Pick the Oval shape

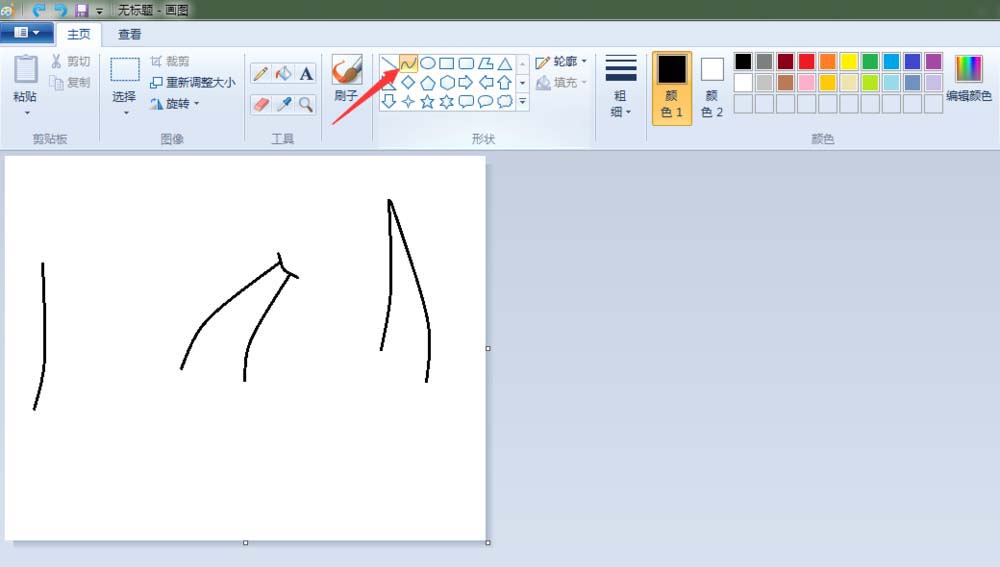(x=428, y=63)
